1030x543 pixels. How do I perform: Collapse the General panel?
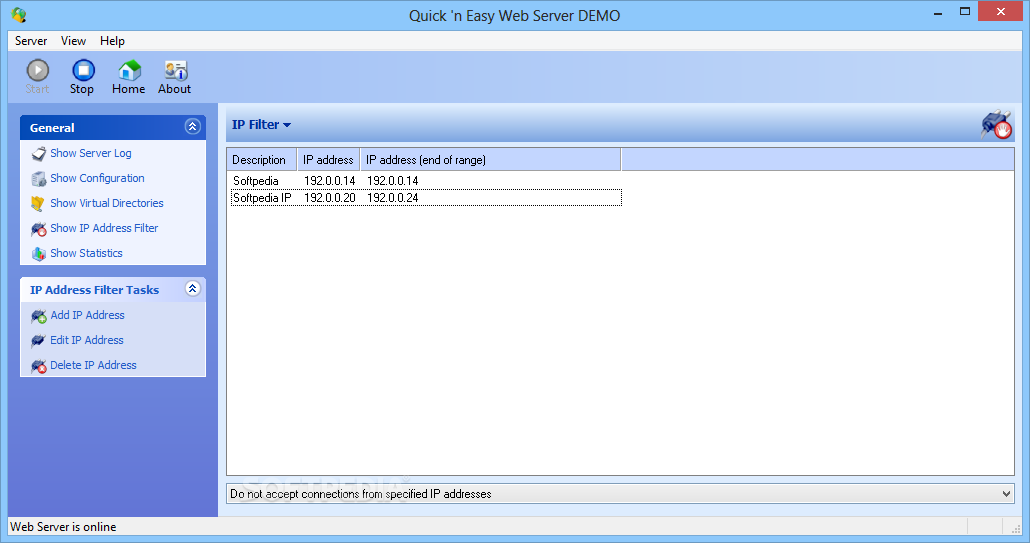pos(192,127)
